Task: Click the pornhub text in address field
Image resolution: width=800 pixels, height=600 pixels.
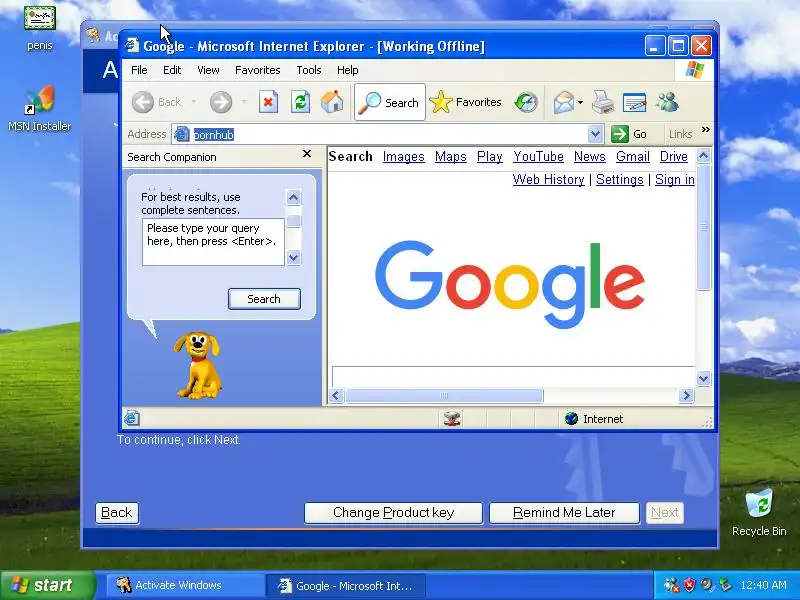Action: tap(214, 135)
